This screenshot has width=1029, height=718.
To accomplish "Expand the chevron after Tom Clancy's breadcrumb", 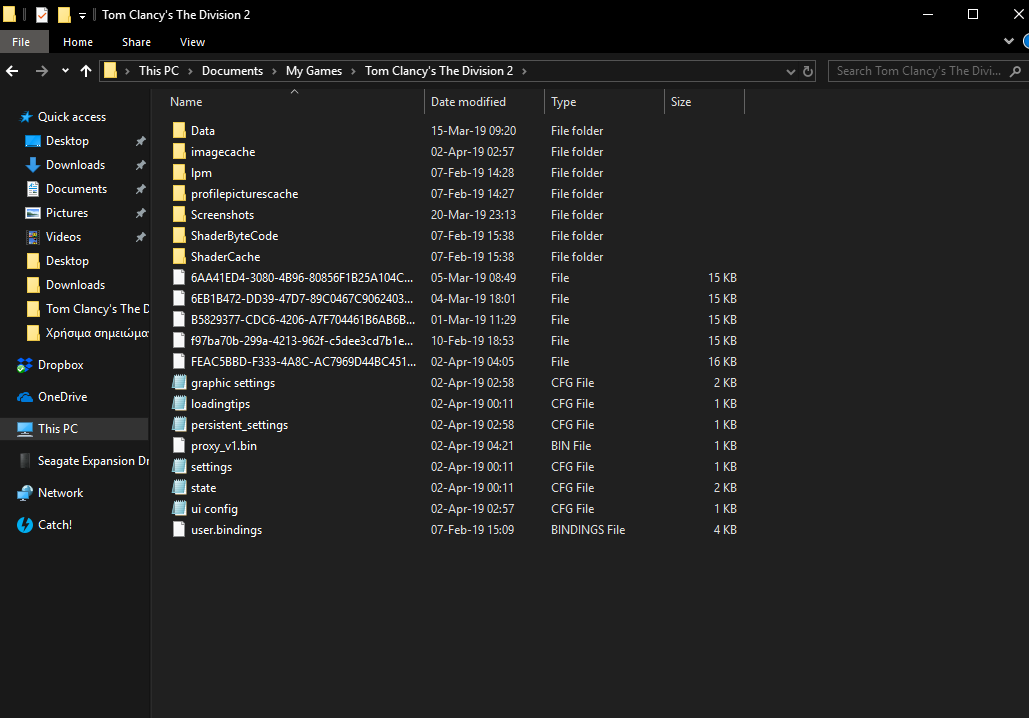I will pyautogui.click(x=524, y=72).
